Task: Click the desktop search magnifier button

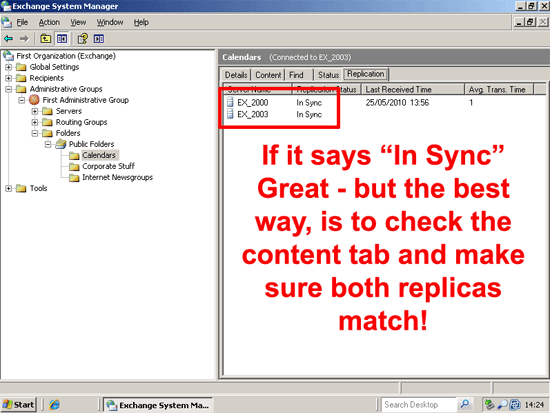Action: tap(465, 404)
